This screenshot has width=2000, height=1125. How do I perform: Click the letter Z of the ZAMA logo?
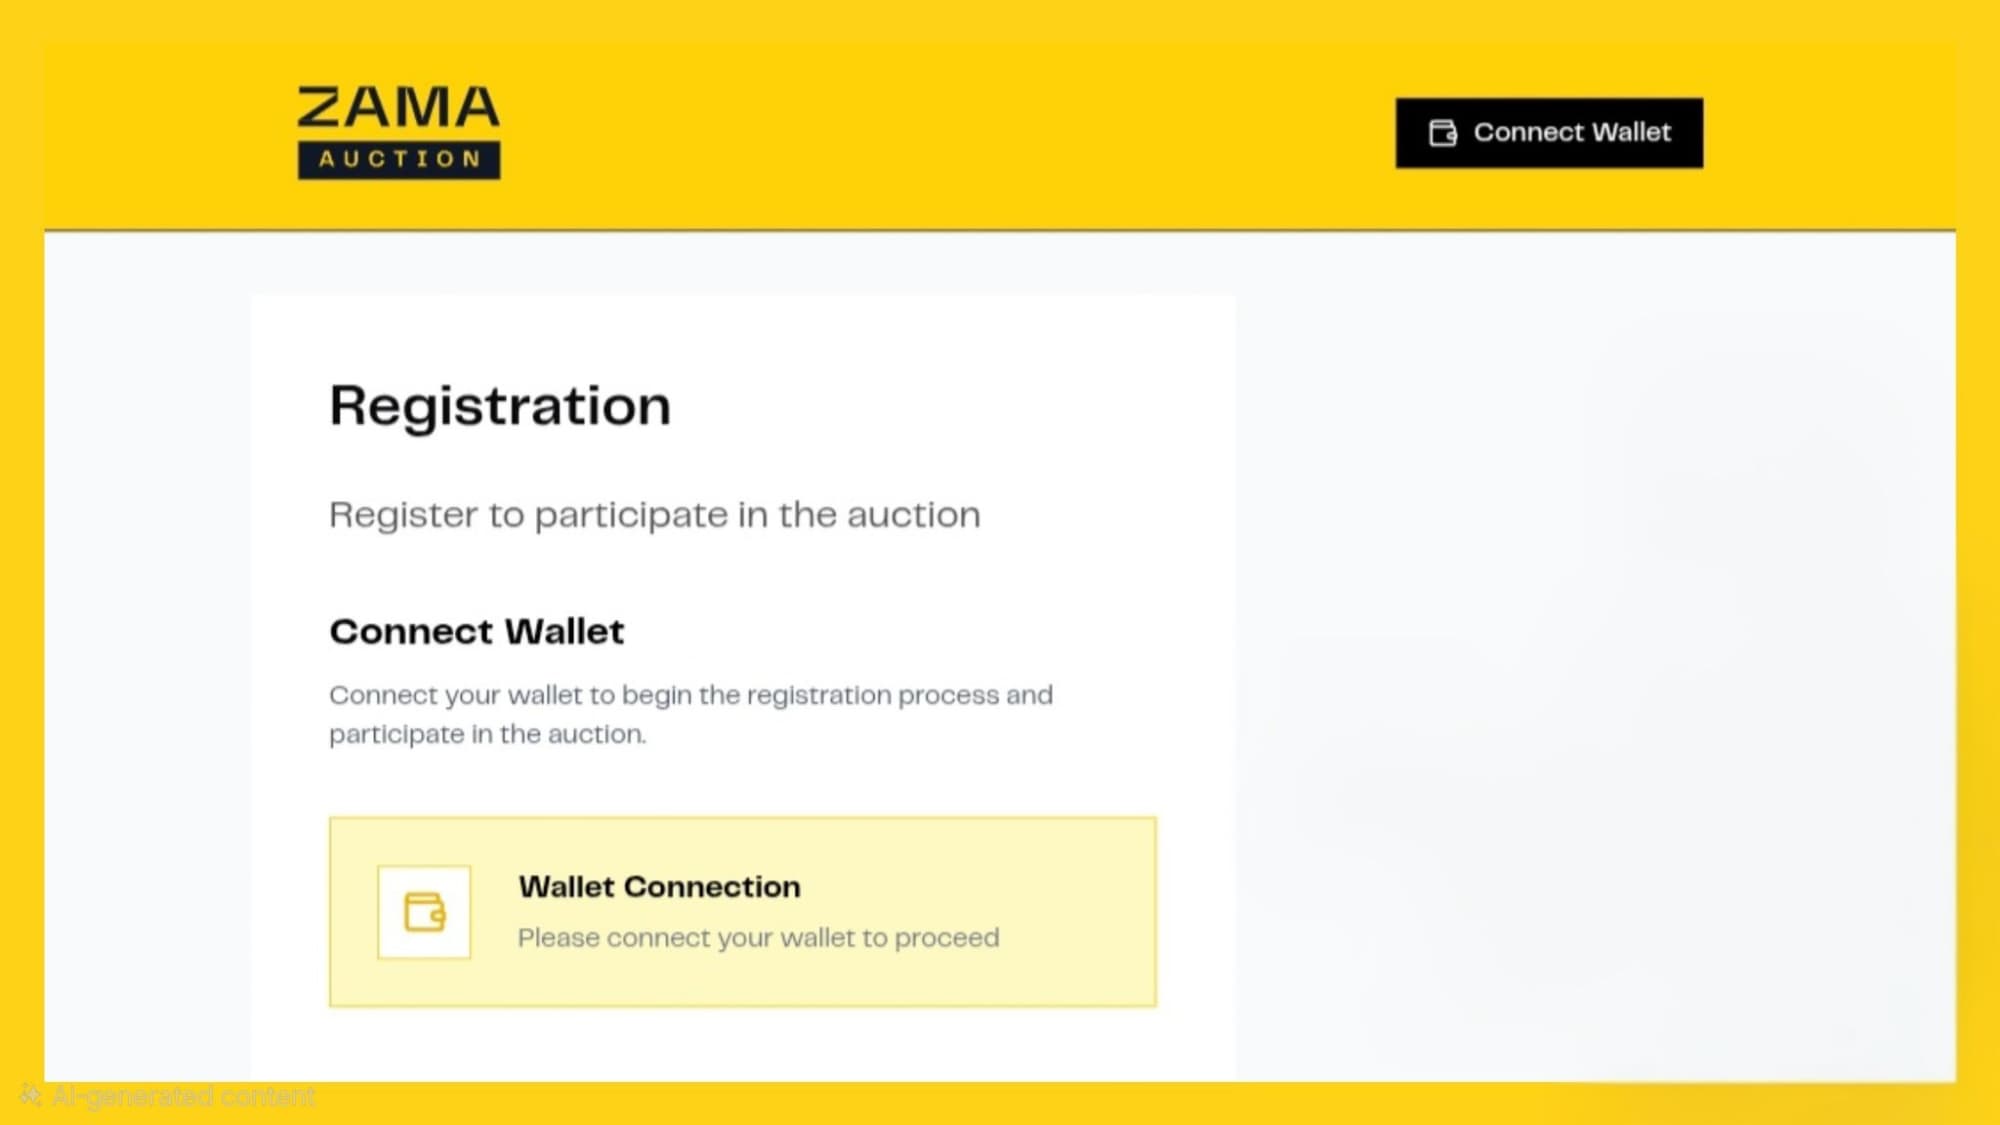tap(322, 108)
